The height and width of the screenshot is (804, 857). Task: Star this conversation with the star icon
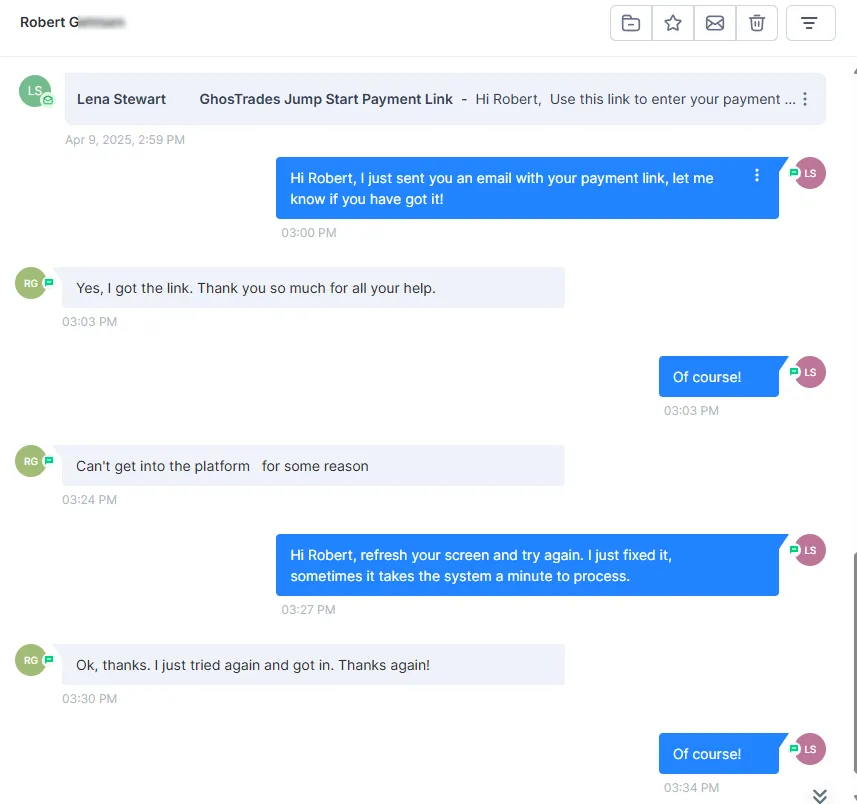pos(673,23)
